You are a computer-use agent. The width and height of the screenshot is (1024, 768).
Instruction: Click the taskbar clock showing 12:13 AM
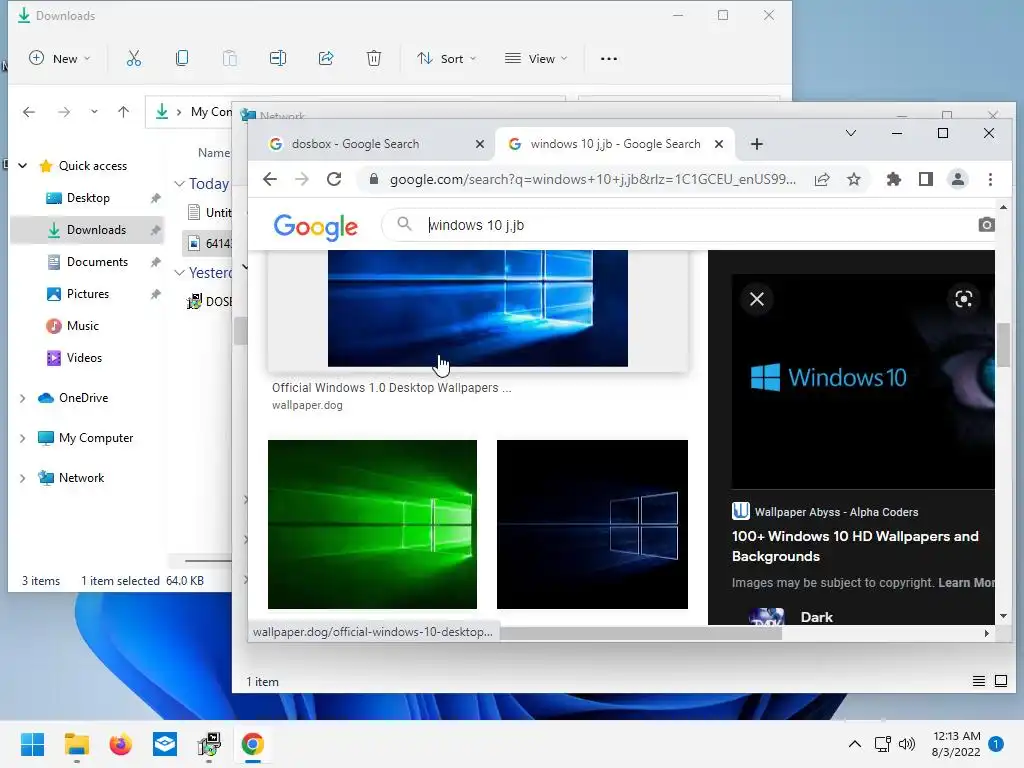(956, 744)
